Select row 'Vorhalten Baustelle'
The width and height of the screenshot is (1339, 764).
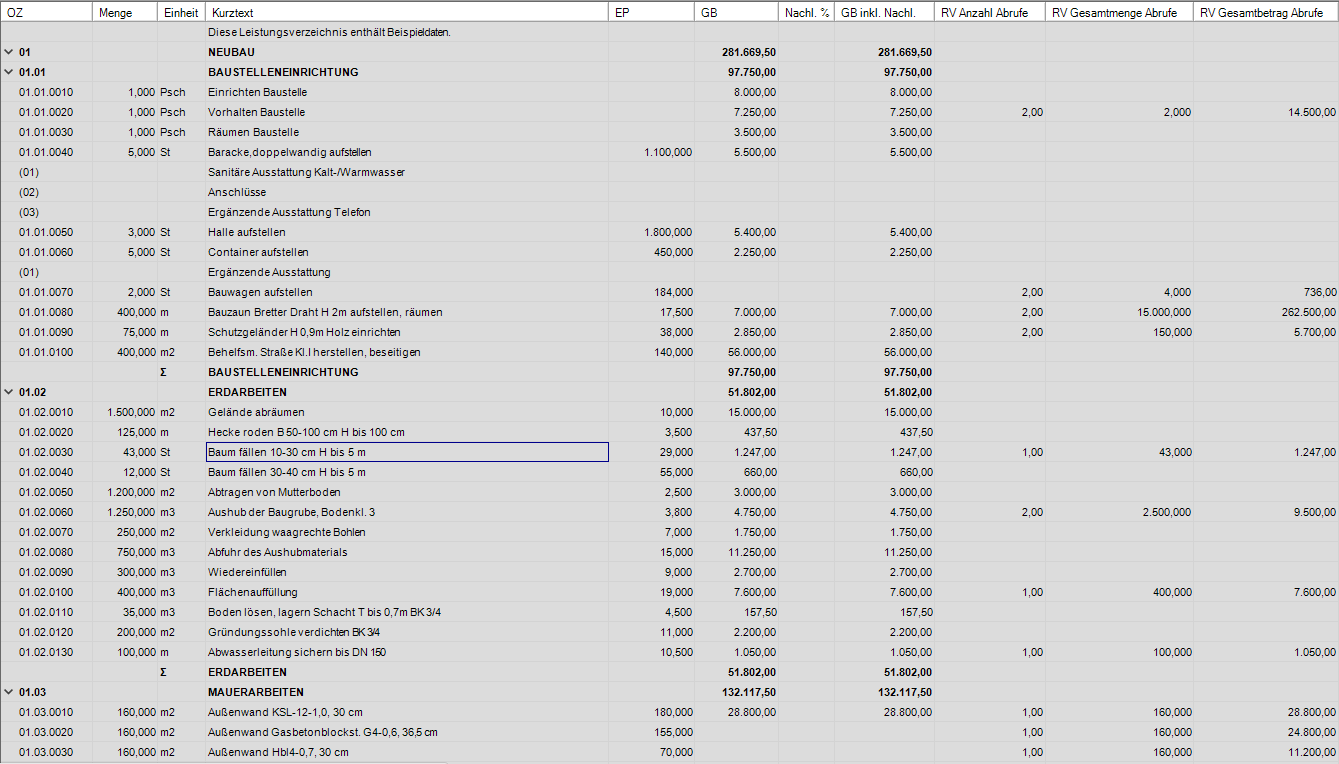point(669,112)
